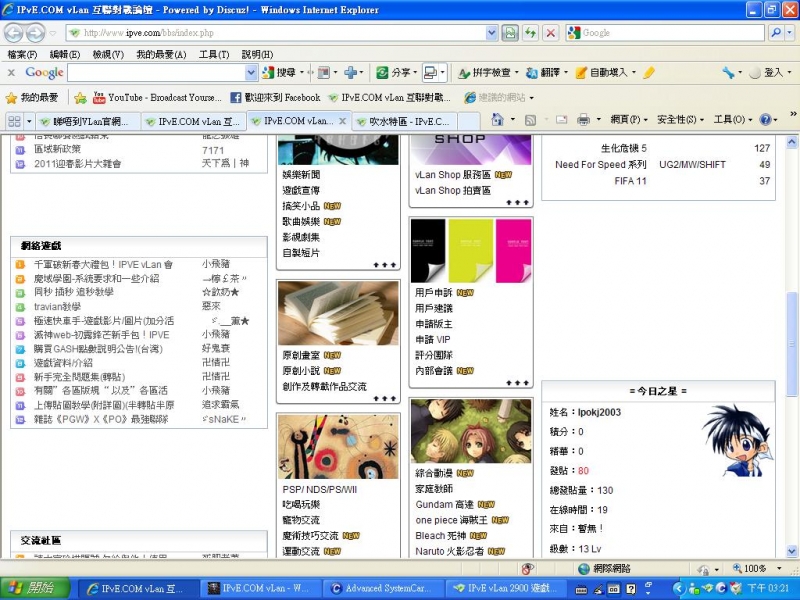Click the Quick Tabs grid icon
This screenshot has width=800, height=600.
[14, 121]
